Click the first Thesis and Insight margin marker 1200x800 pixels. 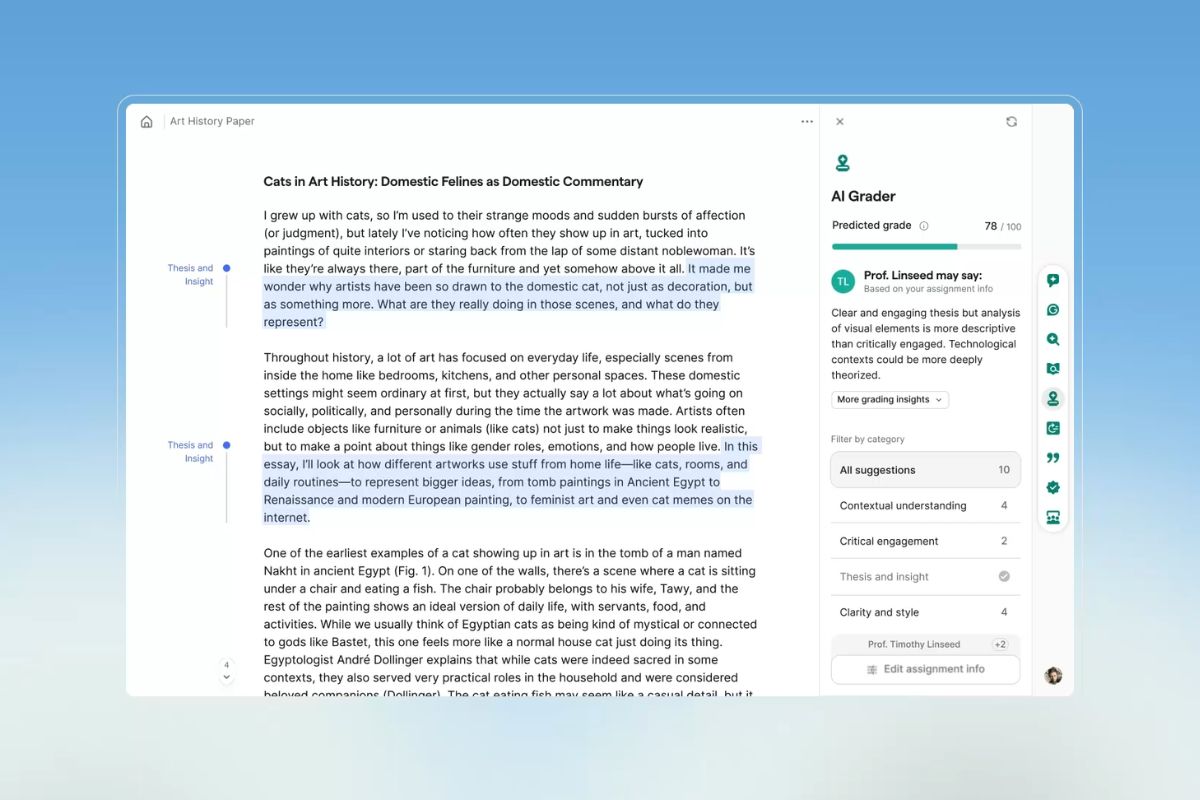(x=226, y=268)
